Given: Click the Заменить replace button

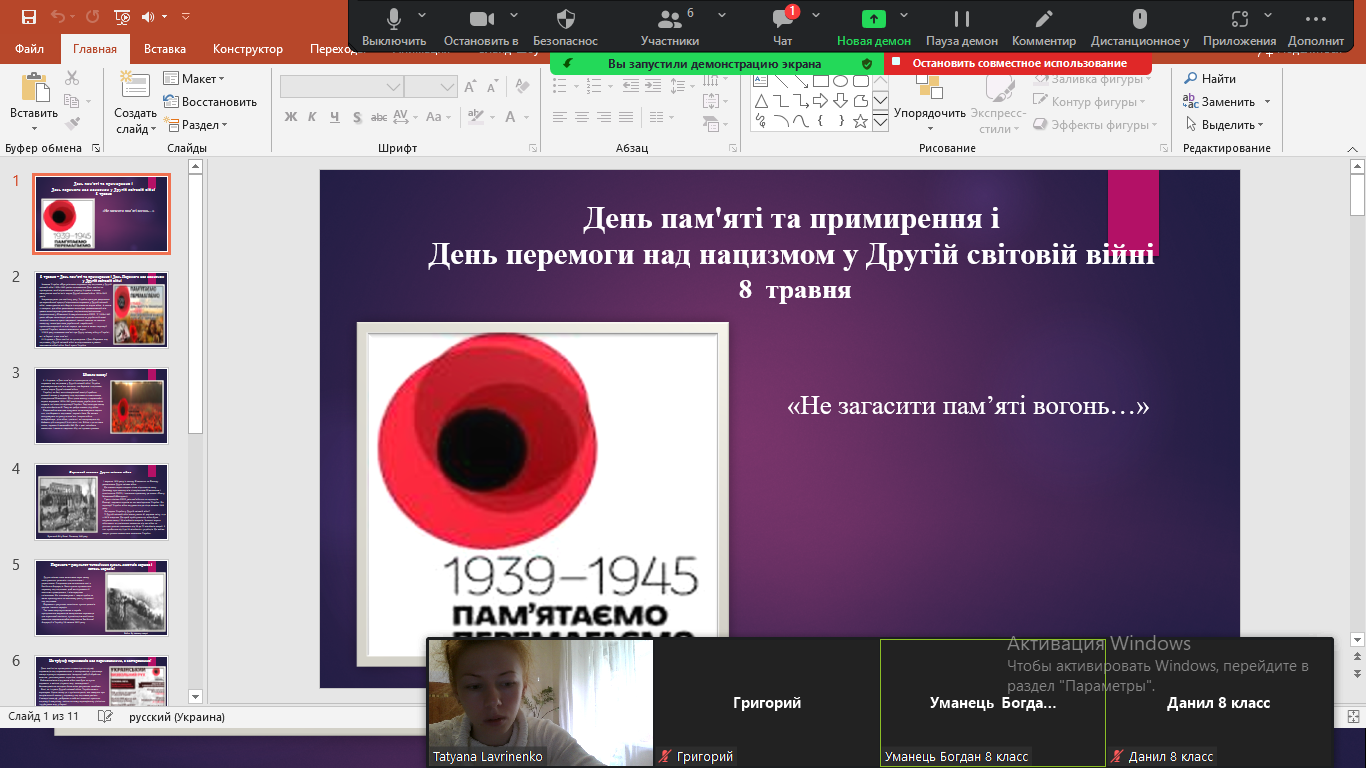Looking at the screenshot, I should coord(1219,102).
